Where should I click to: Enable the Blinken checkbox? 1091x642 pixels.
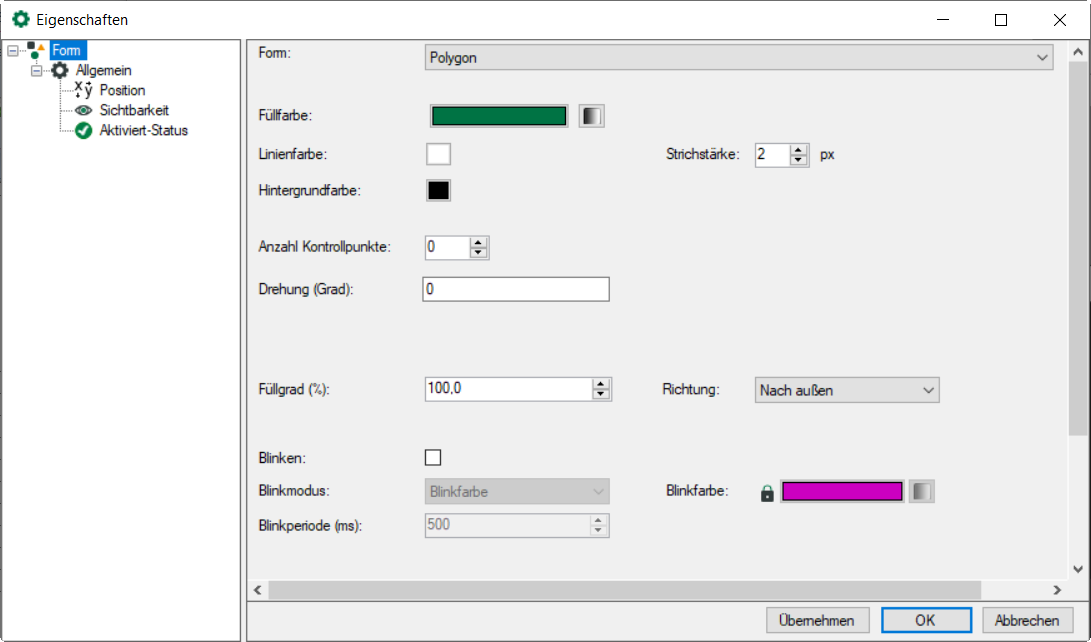tap(433, 458)
